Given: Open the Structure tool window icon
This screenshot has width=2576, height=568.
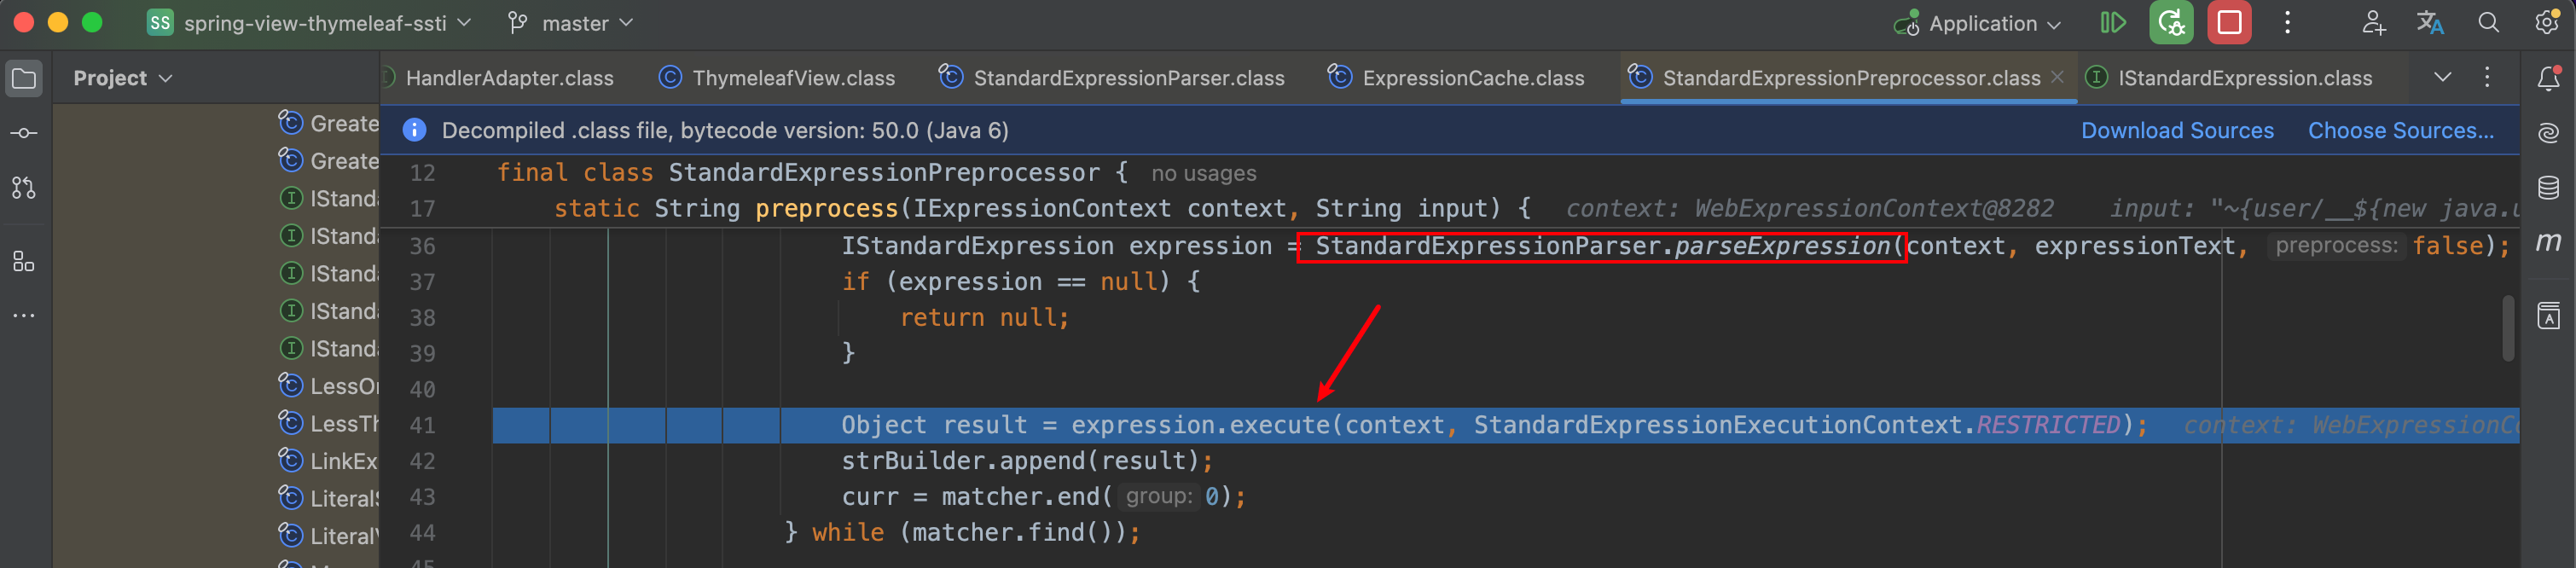Looking at the screenshot, I should 24,262.
